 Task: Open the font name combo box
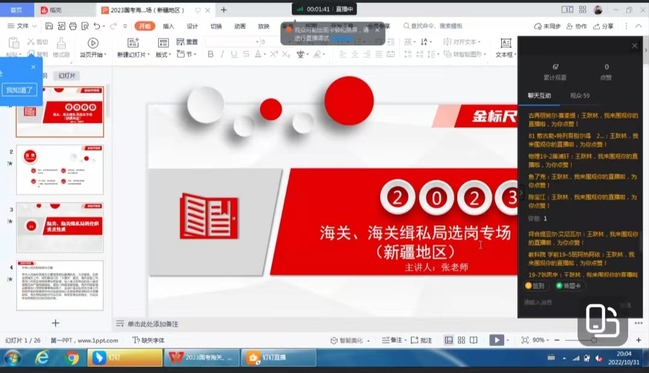click(x=232, y=42)
